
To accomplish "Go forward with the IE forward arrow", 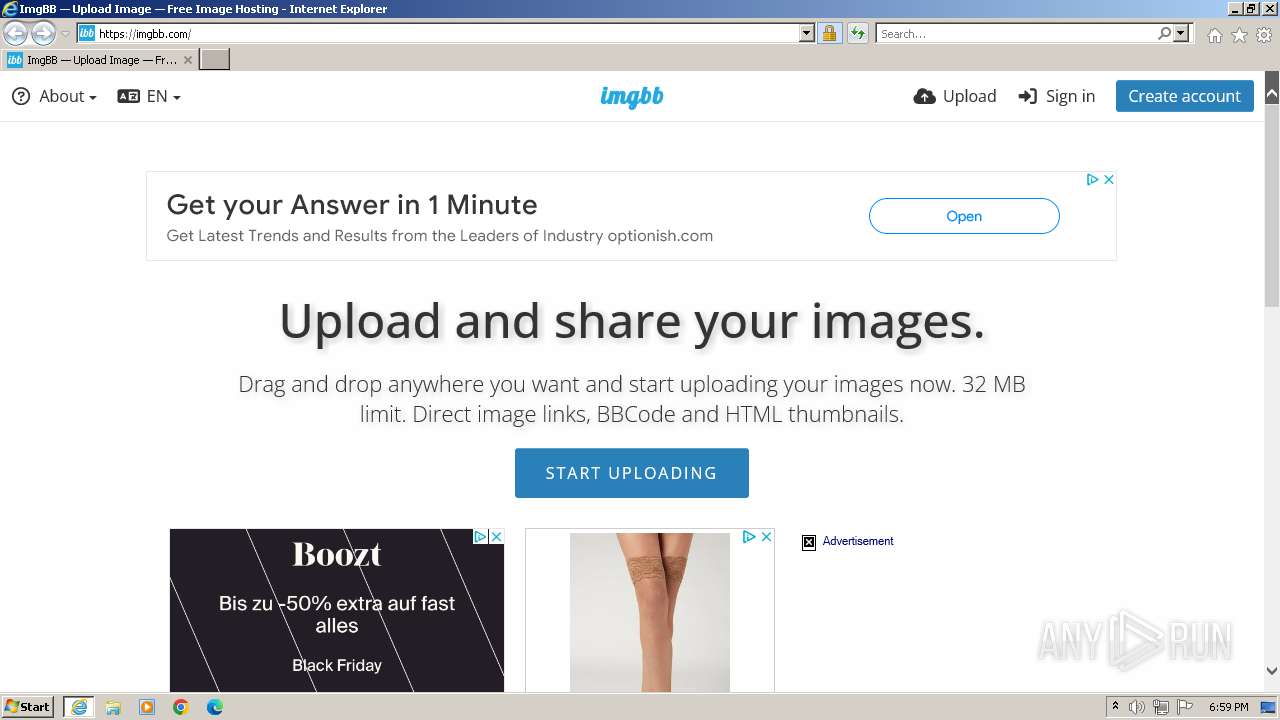I will pyautogui.click(x=43, y=33).
